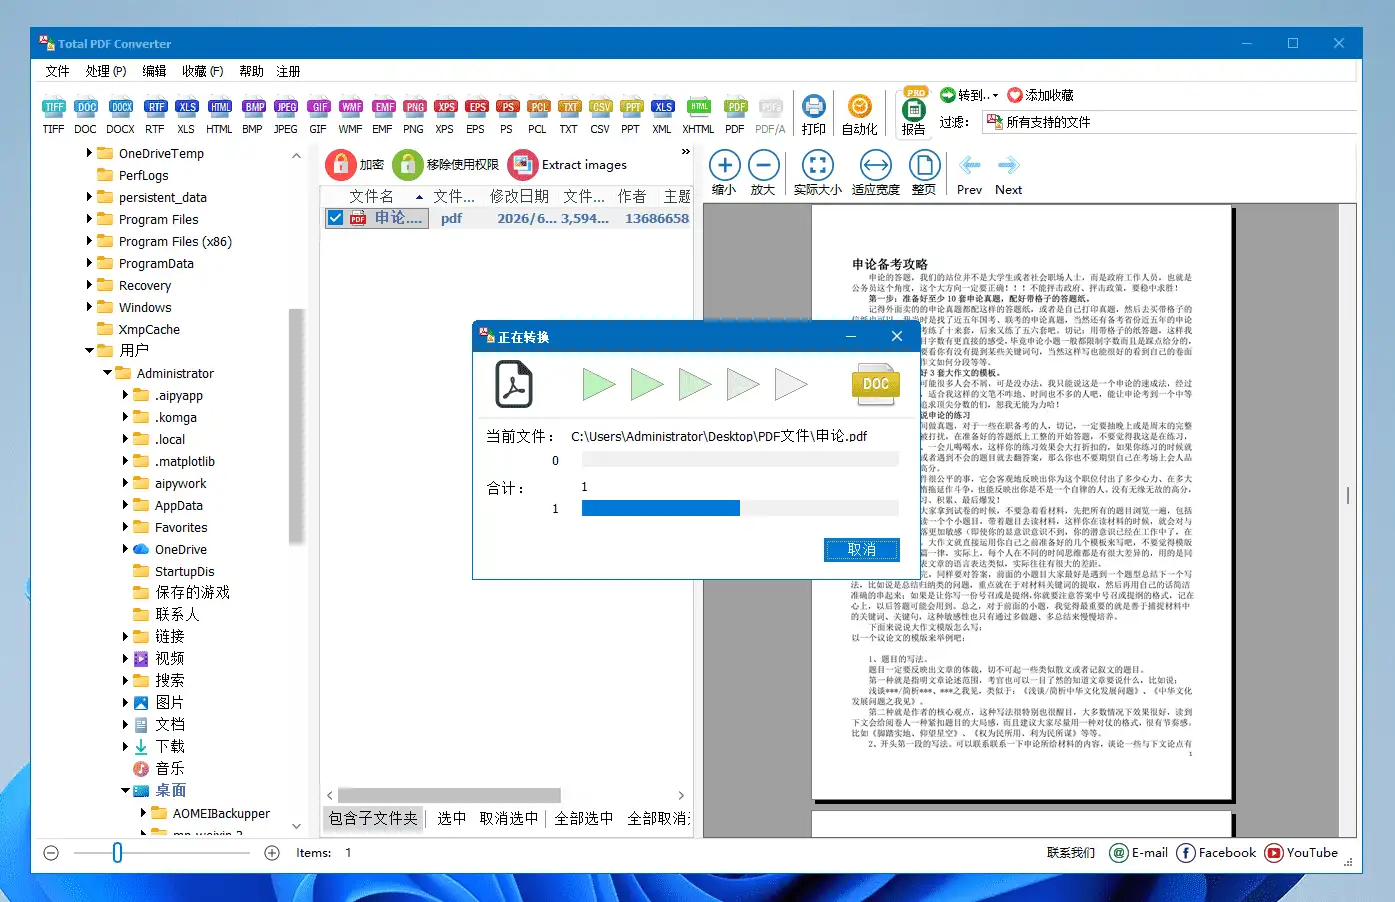Click 移除使用权限 remove permissions

(446, 164)
